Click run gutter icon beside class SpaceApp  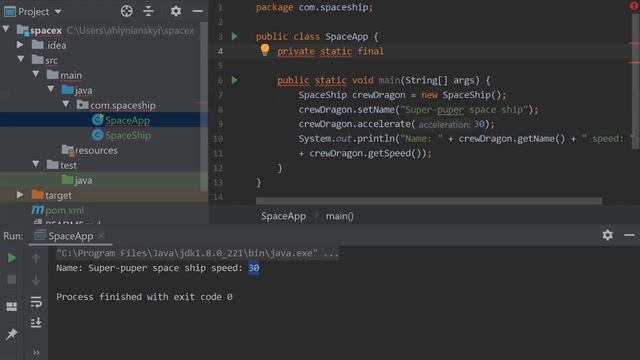coord(235,36)
